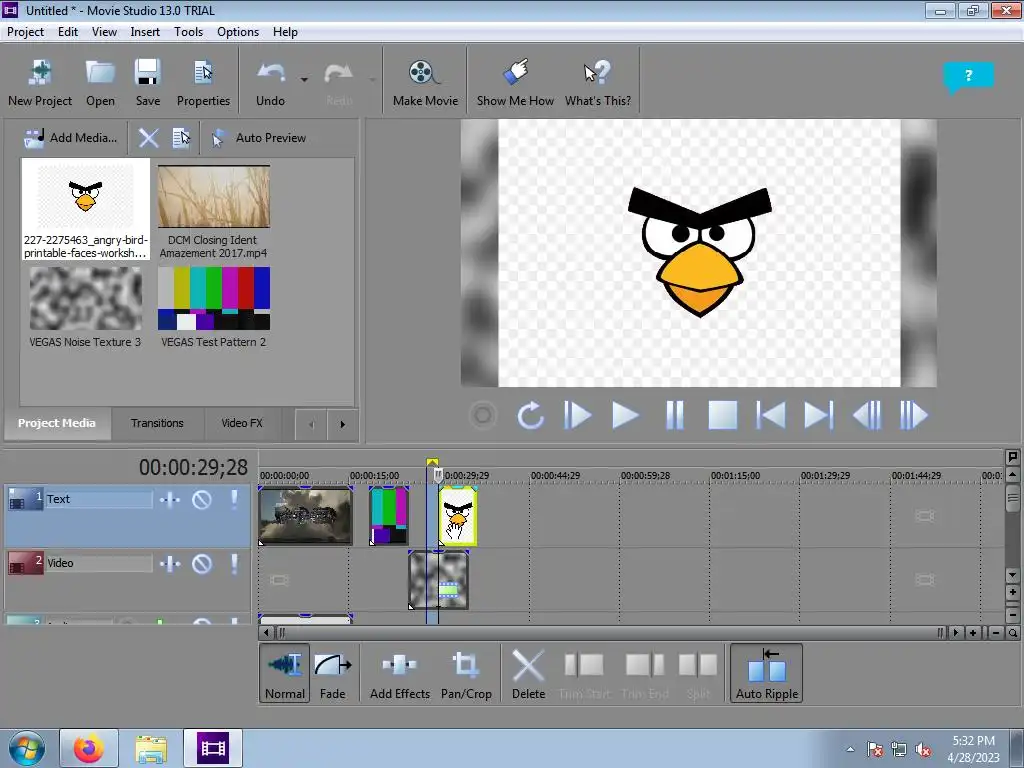Select the Fade tool
Viewport: 1024px width, 768px height.
click(x=332, y=673)
